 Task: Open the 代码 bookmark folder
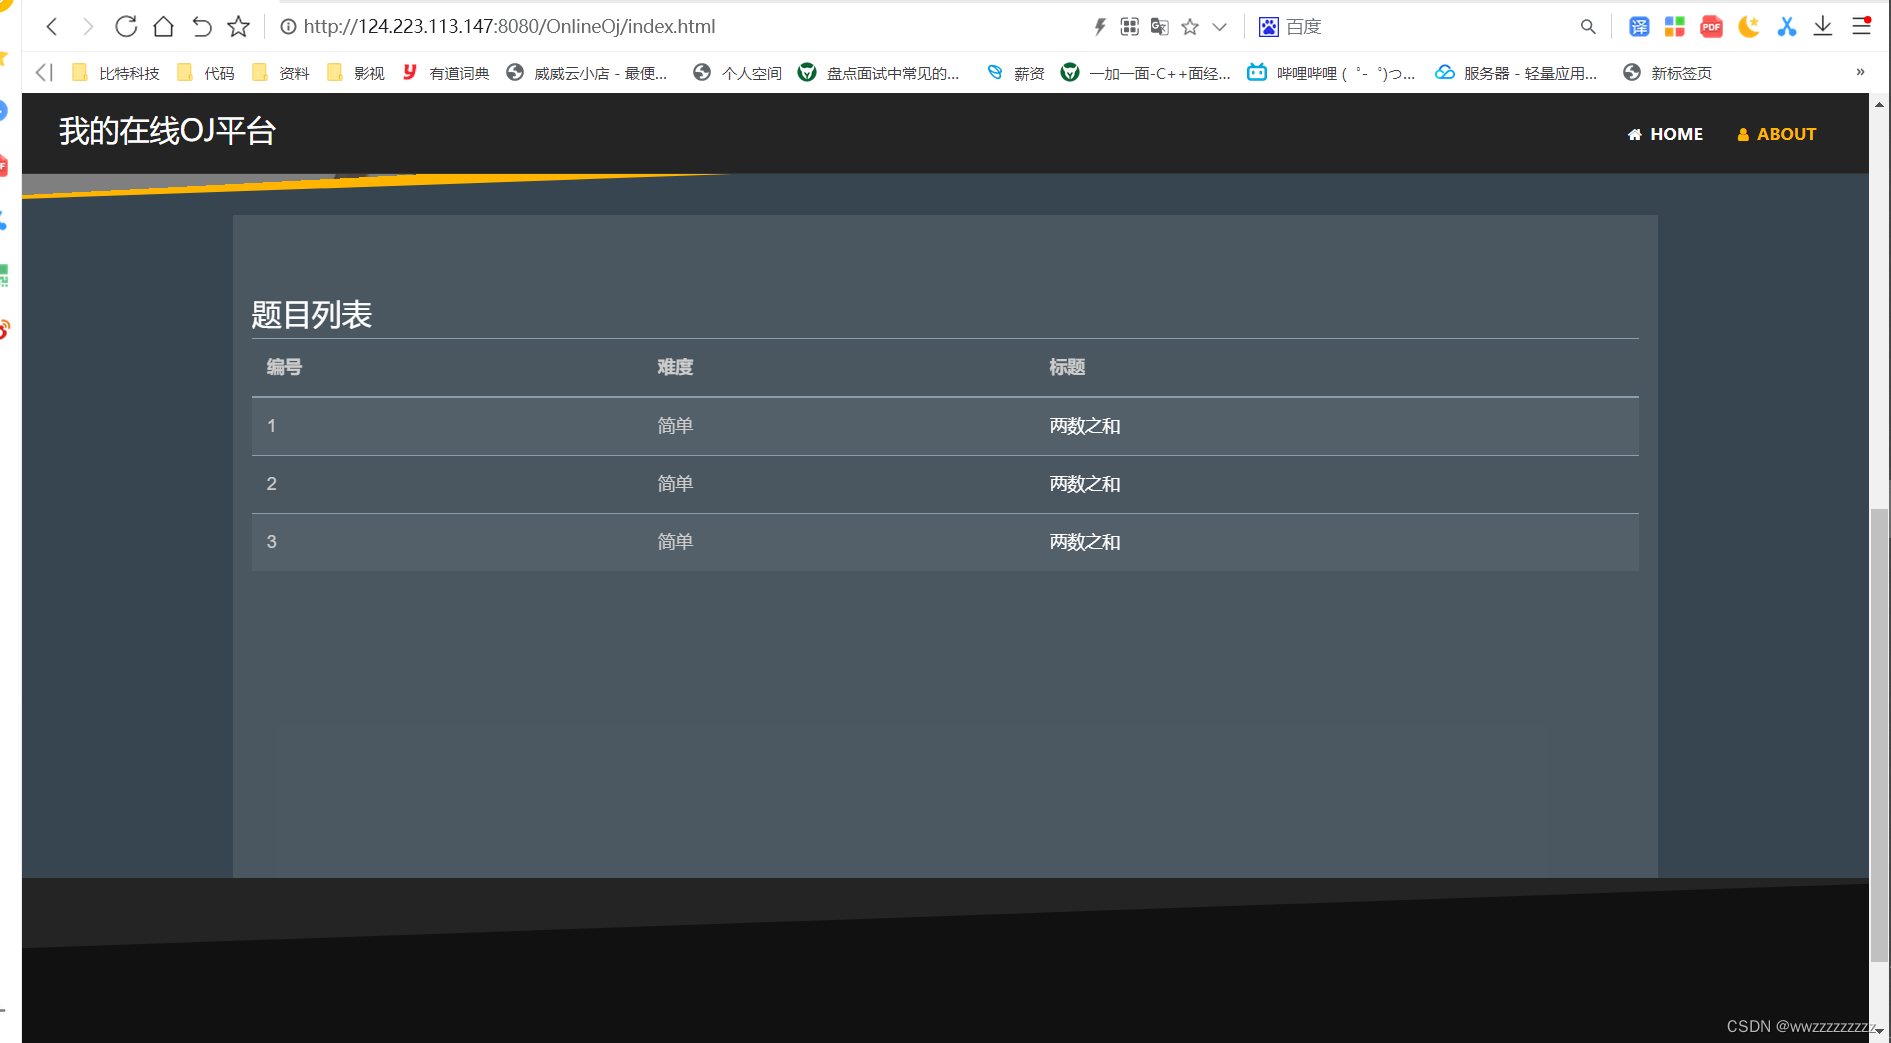206,73
